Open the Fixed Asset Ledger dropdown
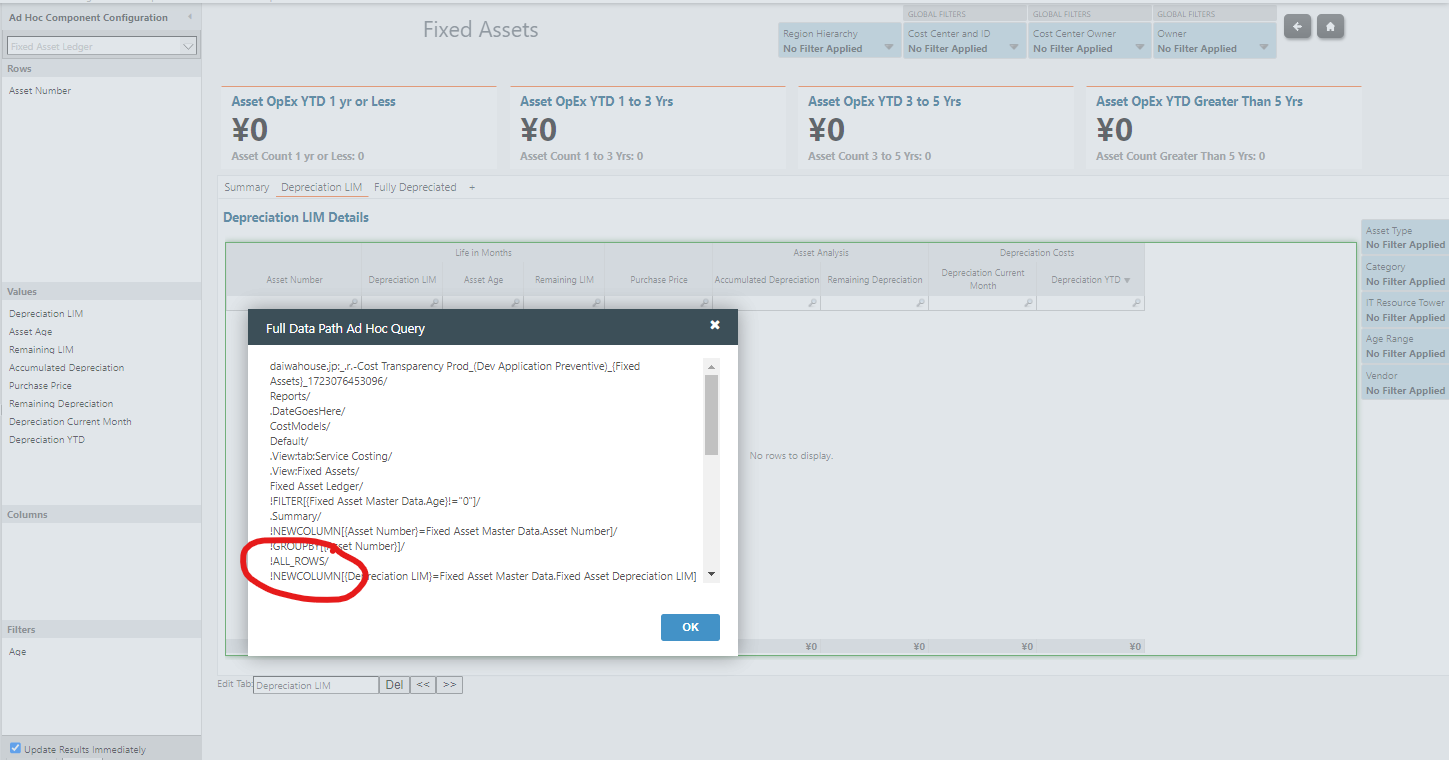This screenshot has height=760, width=1449. coord(102,46)
